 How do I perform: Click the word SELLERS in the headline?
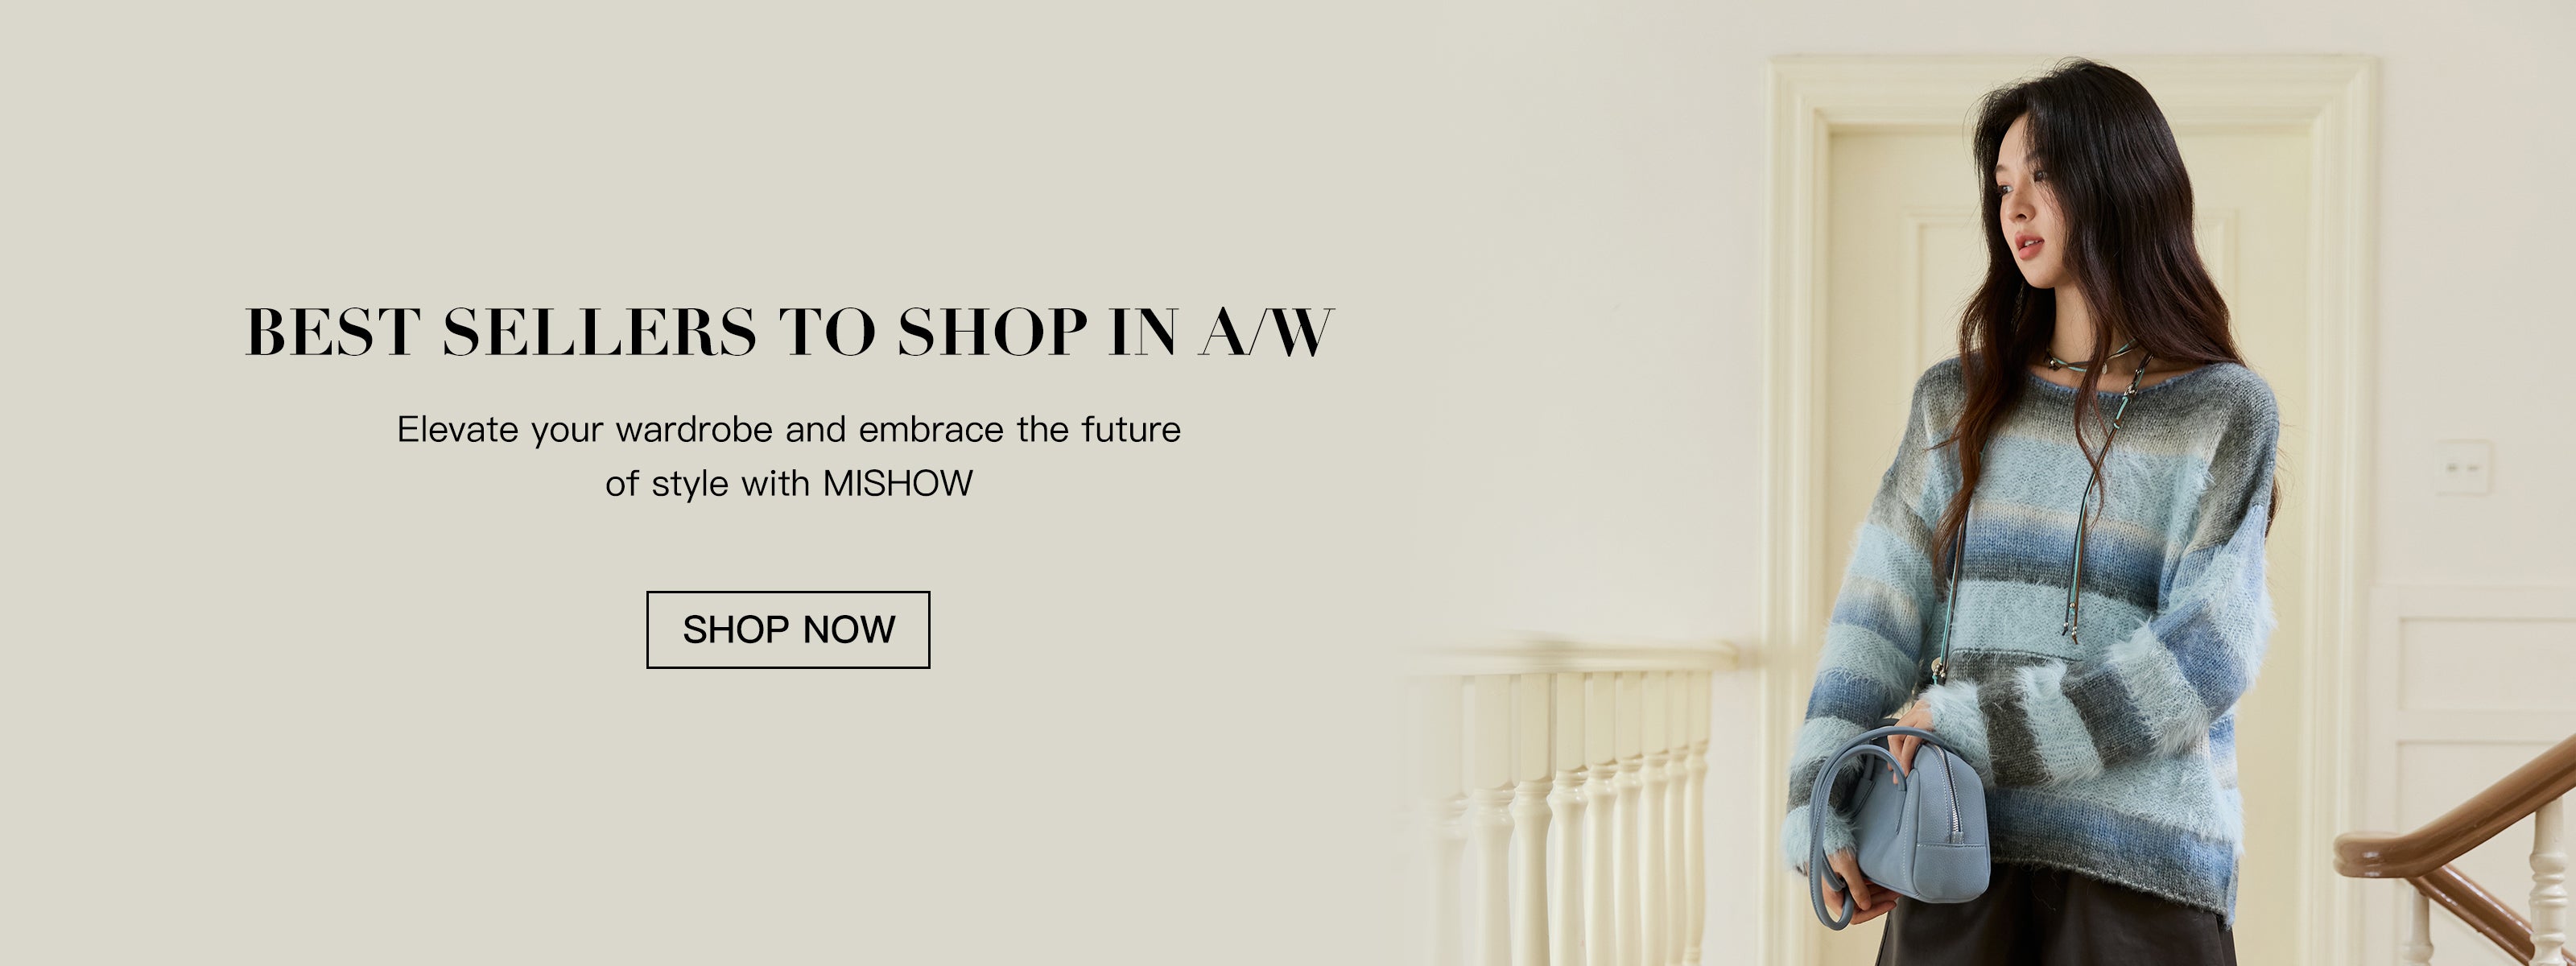pyautogui.click(x=599, y=332)
